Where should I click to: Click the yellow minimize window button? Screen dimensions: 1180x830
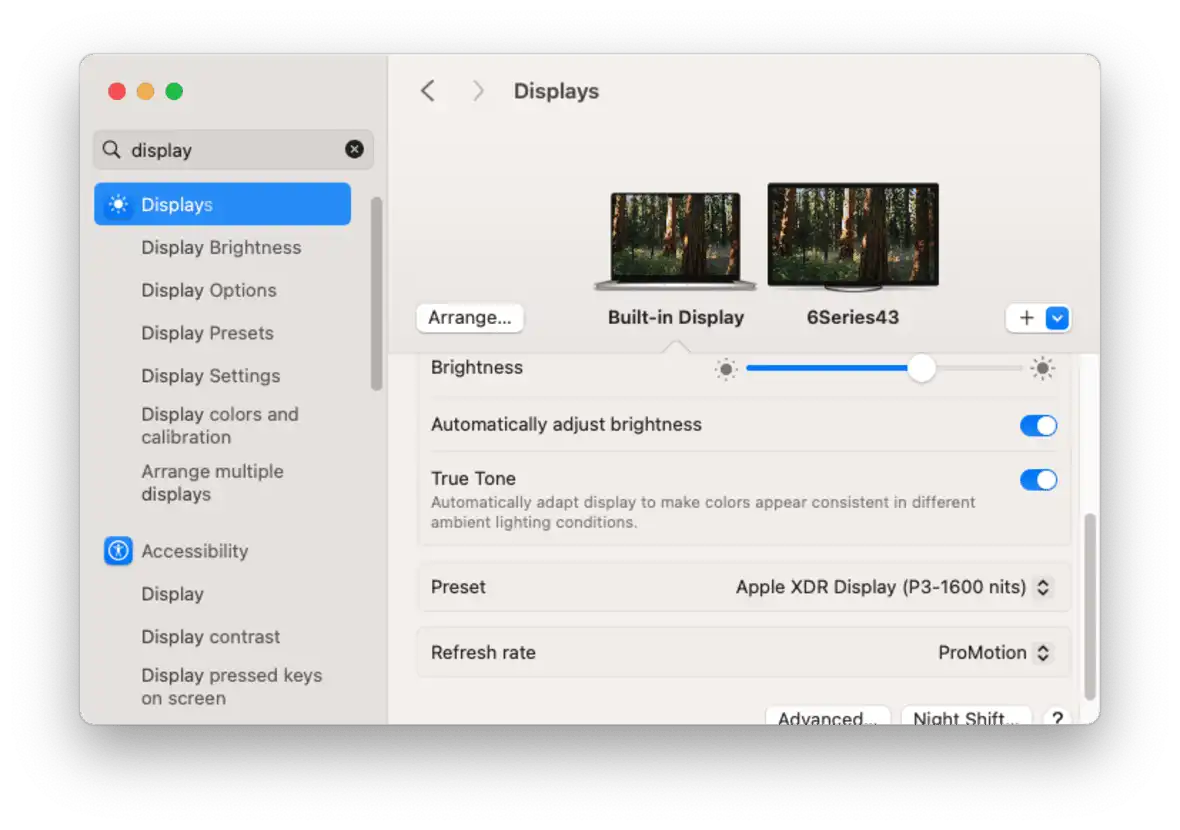145,91
